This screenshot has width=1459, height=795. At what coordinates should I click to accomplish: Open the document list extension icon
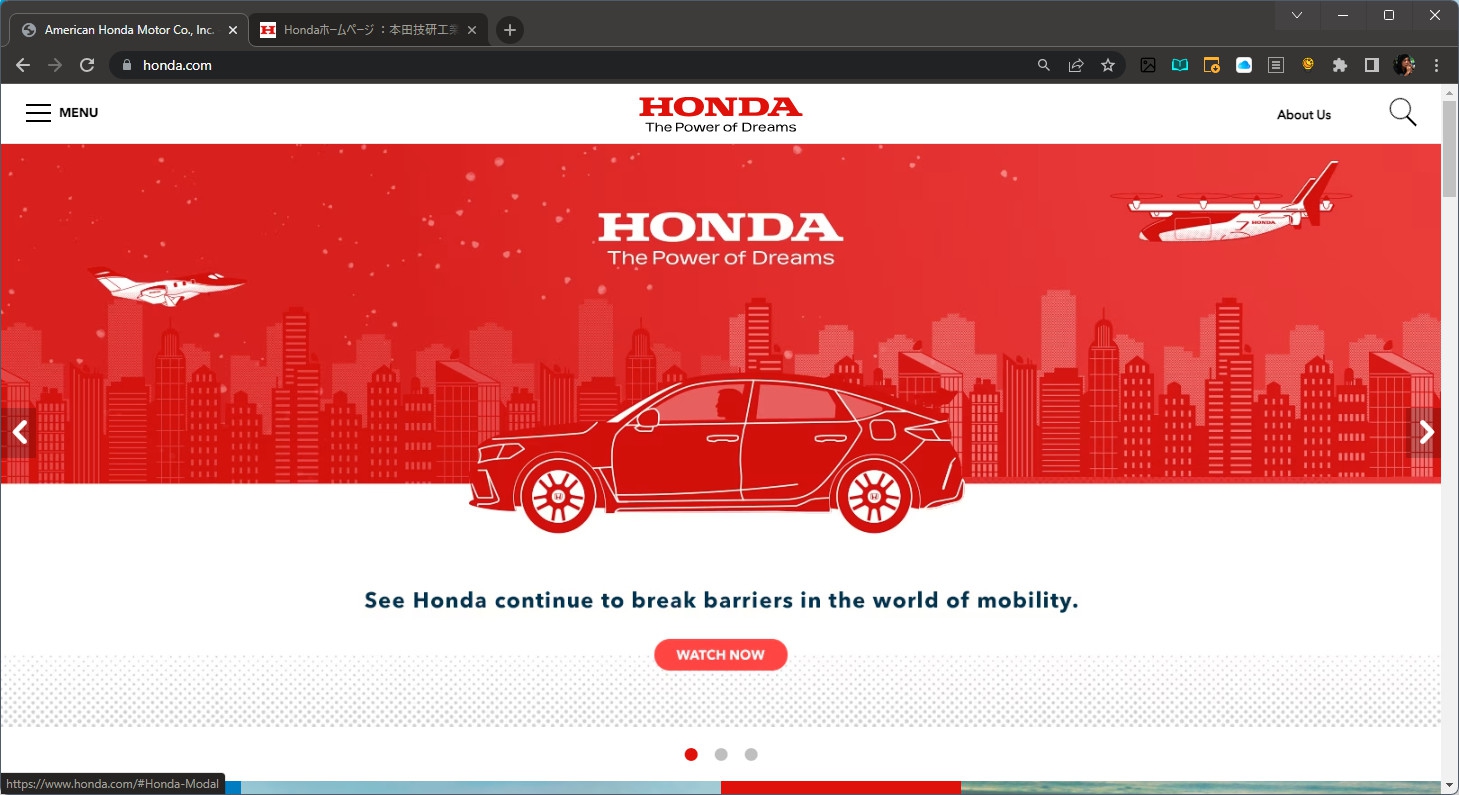1276,65
